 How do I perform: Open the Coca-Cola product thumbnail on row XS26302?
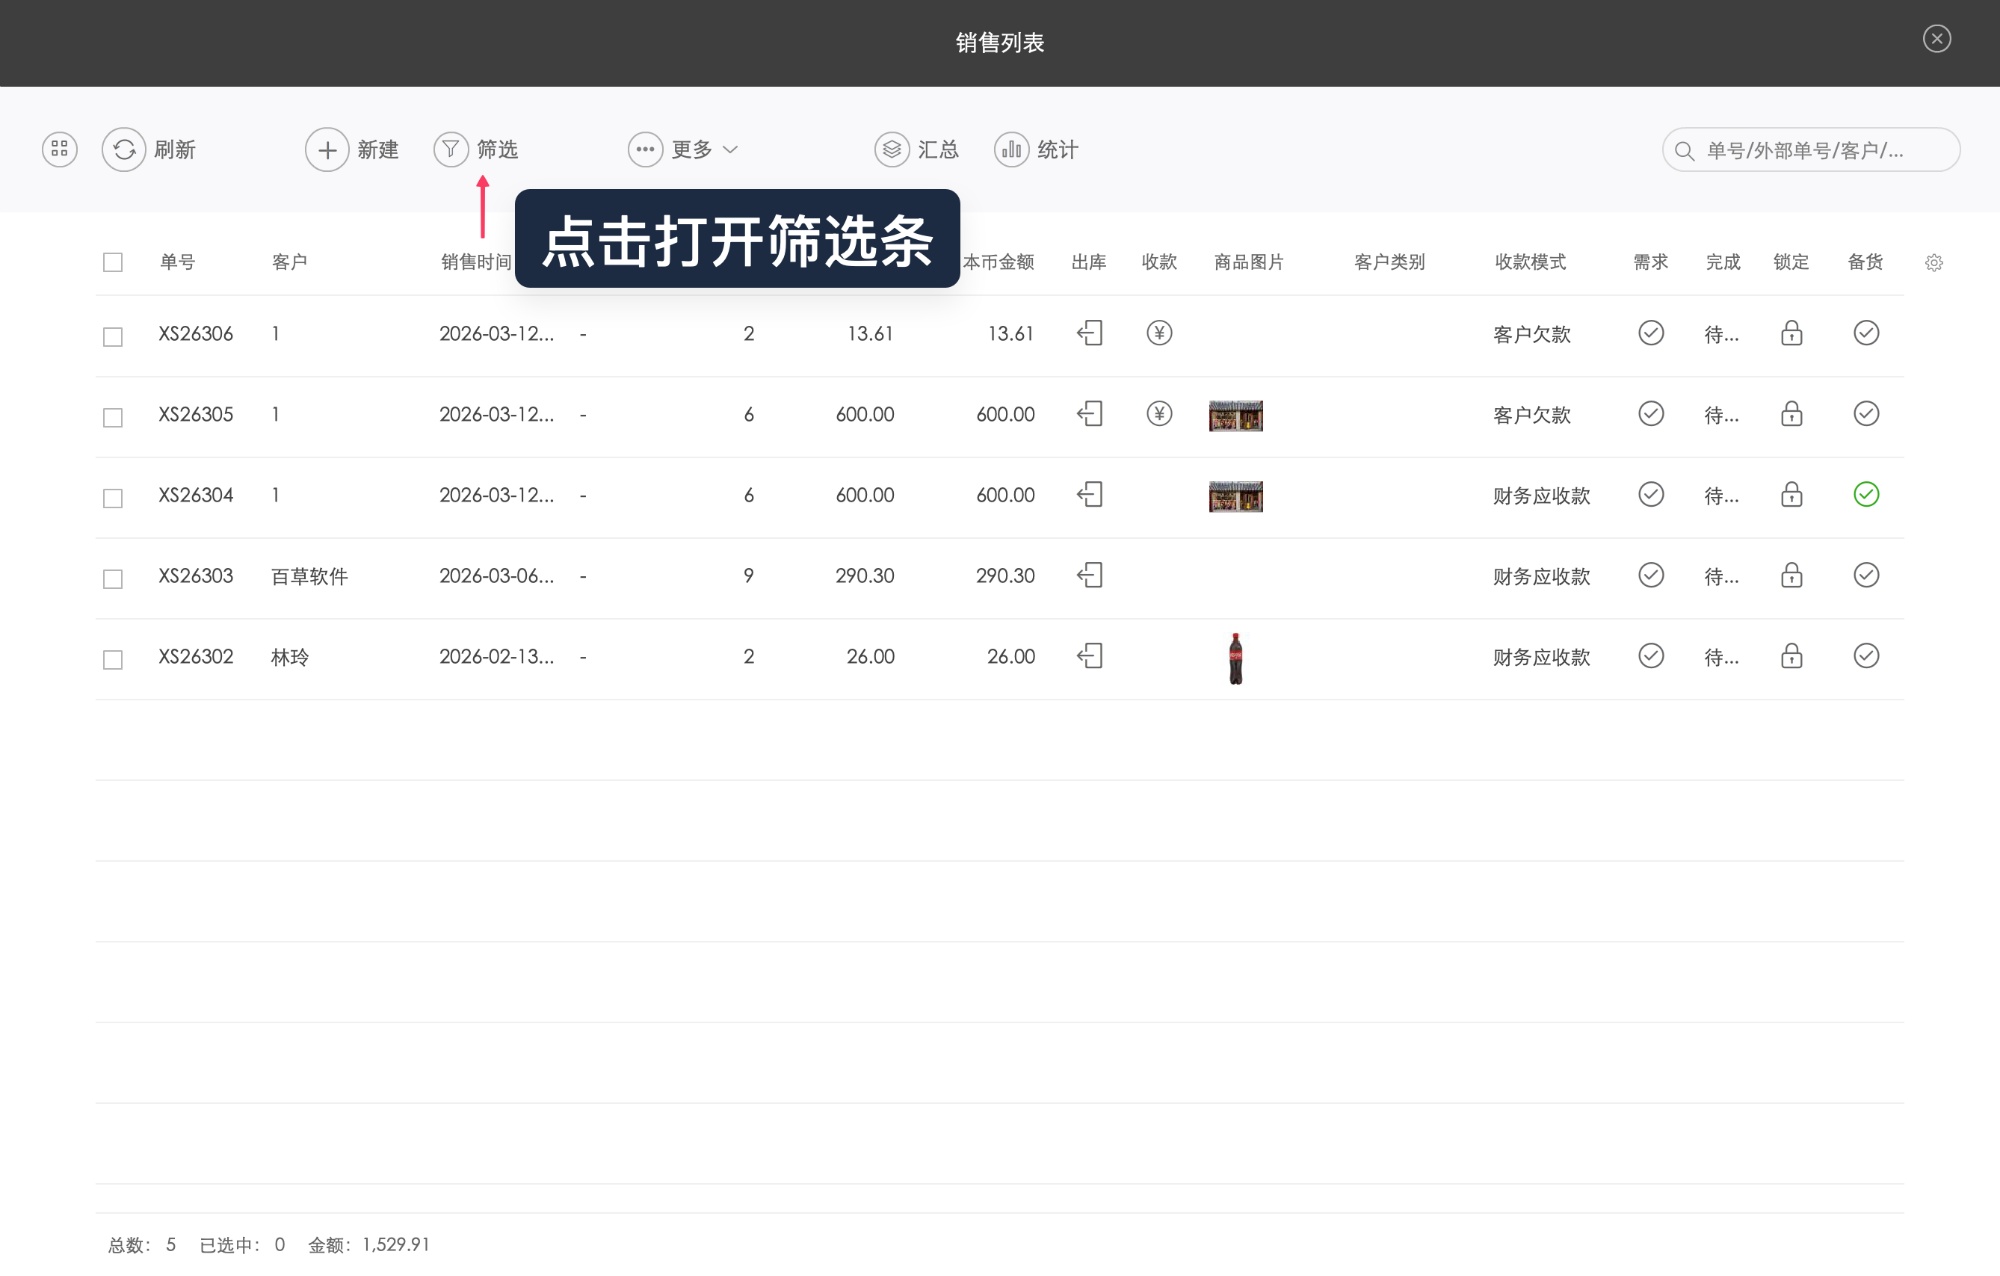click(x=1235, y=656)
